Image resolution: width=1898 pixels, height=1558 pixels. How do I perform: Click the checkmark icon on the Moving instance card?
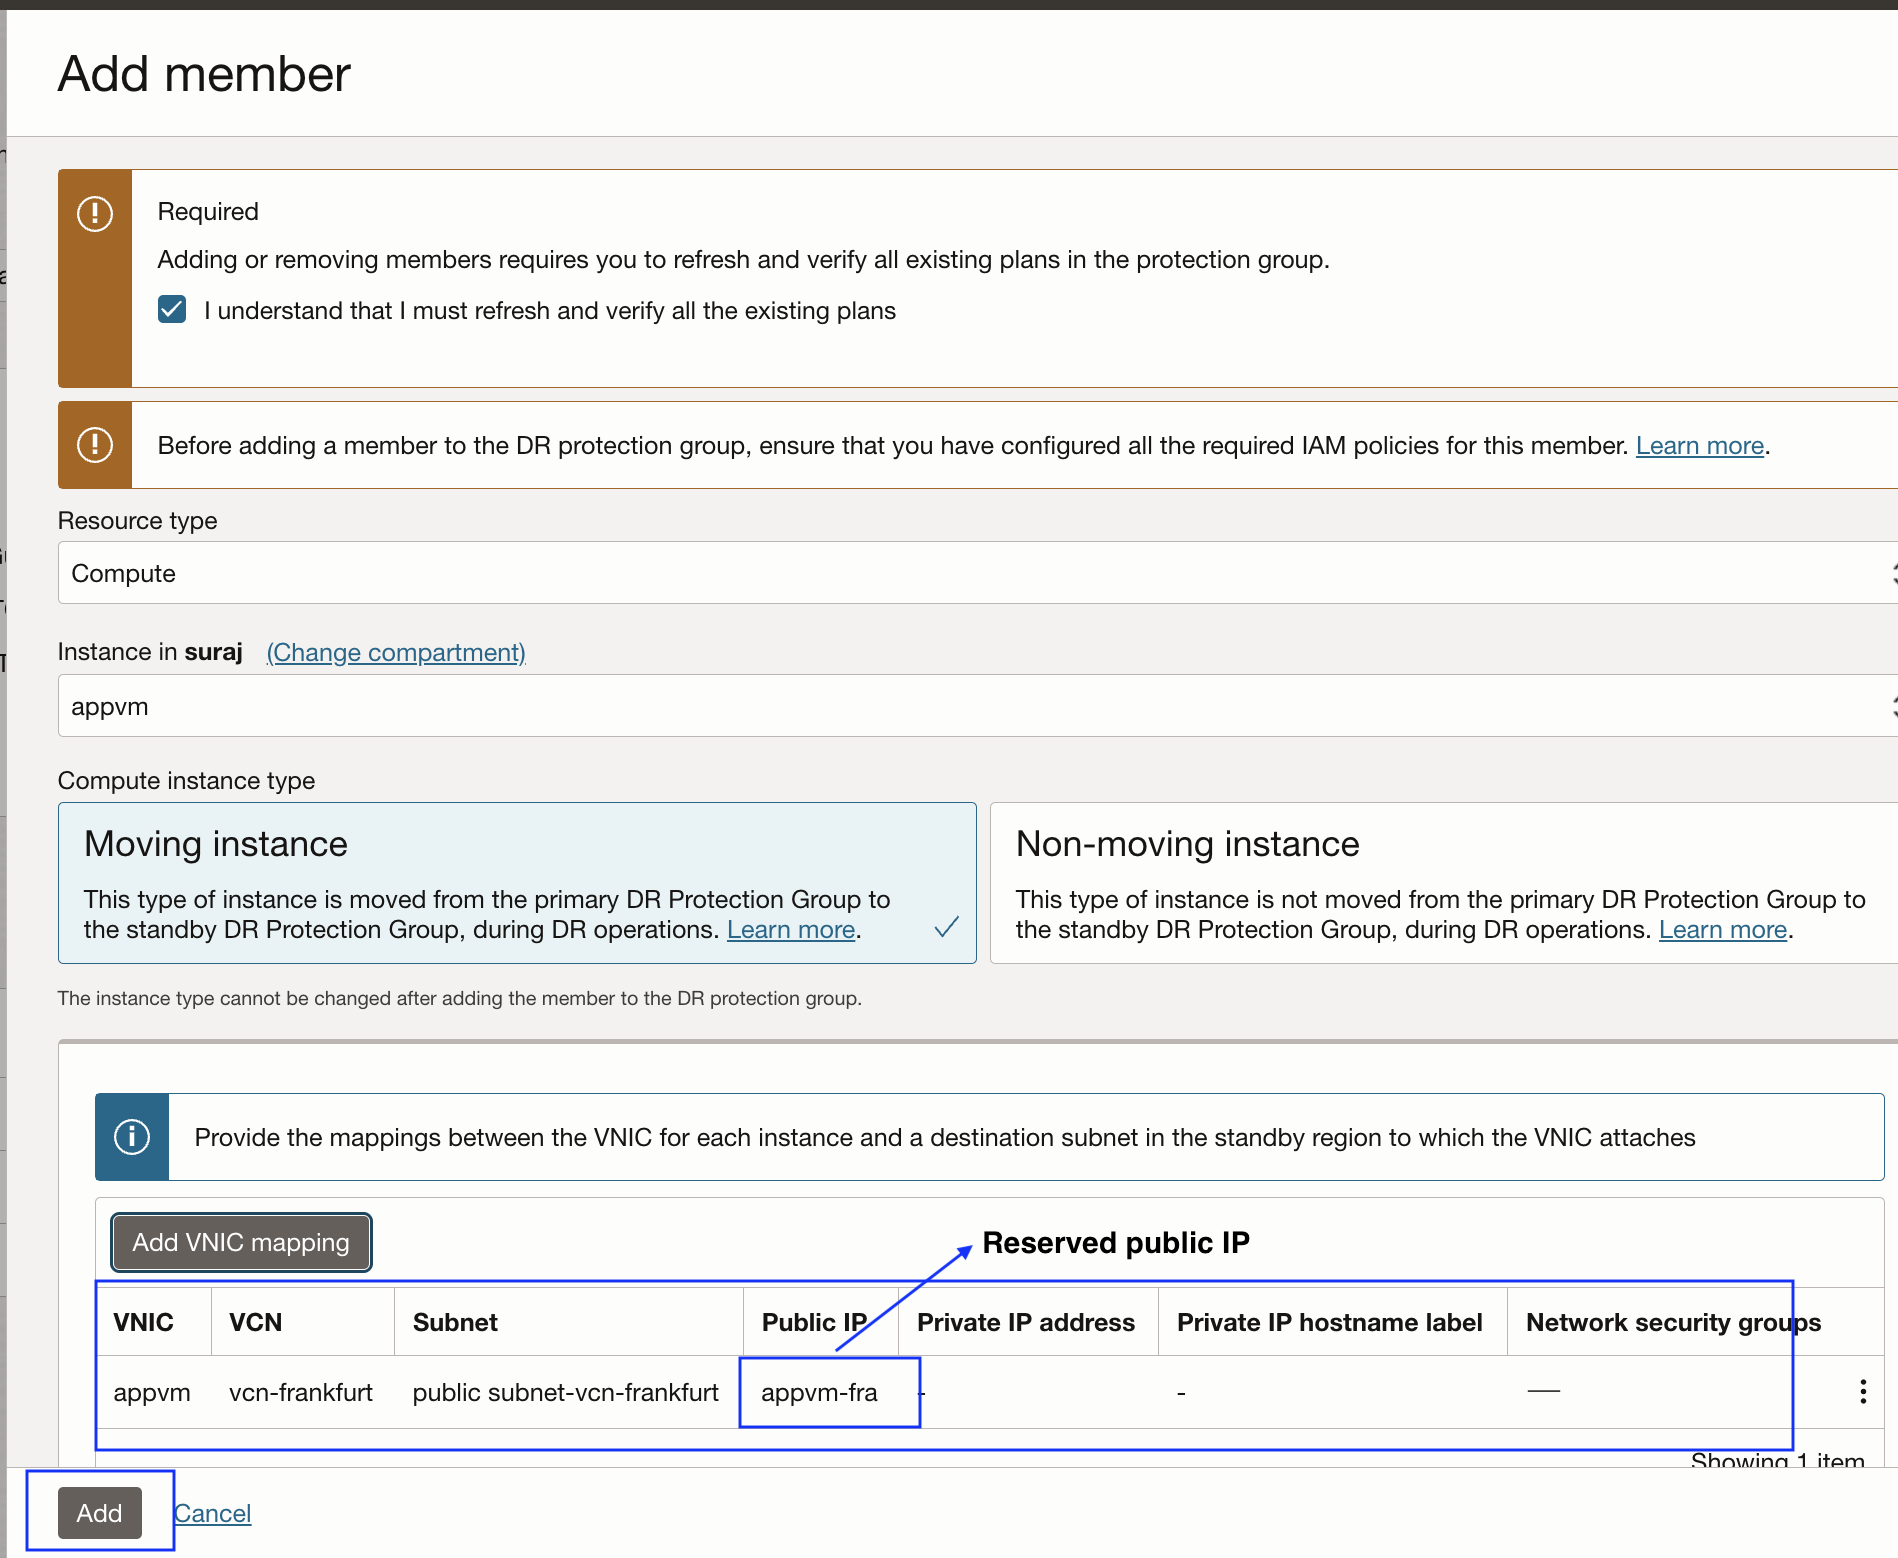tap(946, 927)
